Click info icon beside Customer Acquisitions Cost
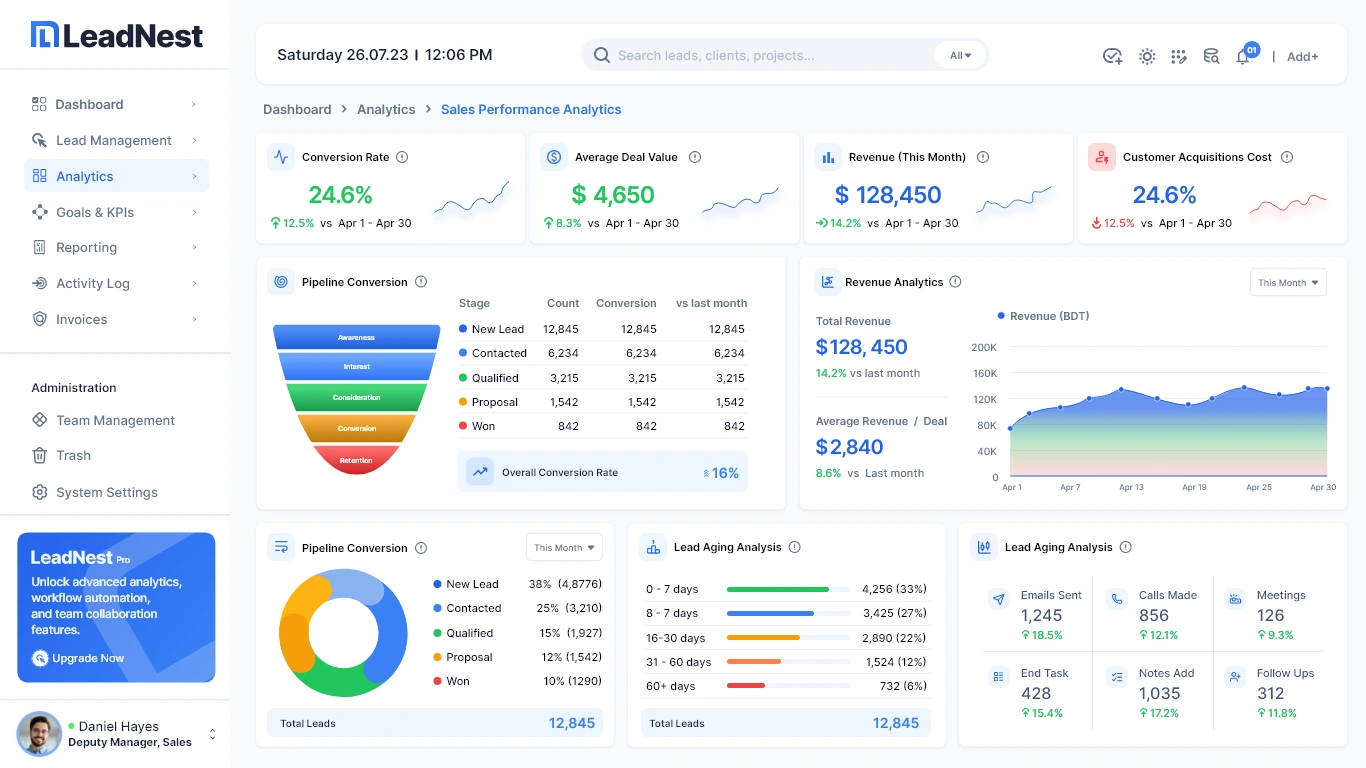Screen dimensions: 1366x768 [x=1287, y=157]
